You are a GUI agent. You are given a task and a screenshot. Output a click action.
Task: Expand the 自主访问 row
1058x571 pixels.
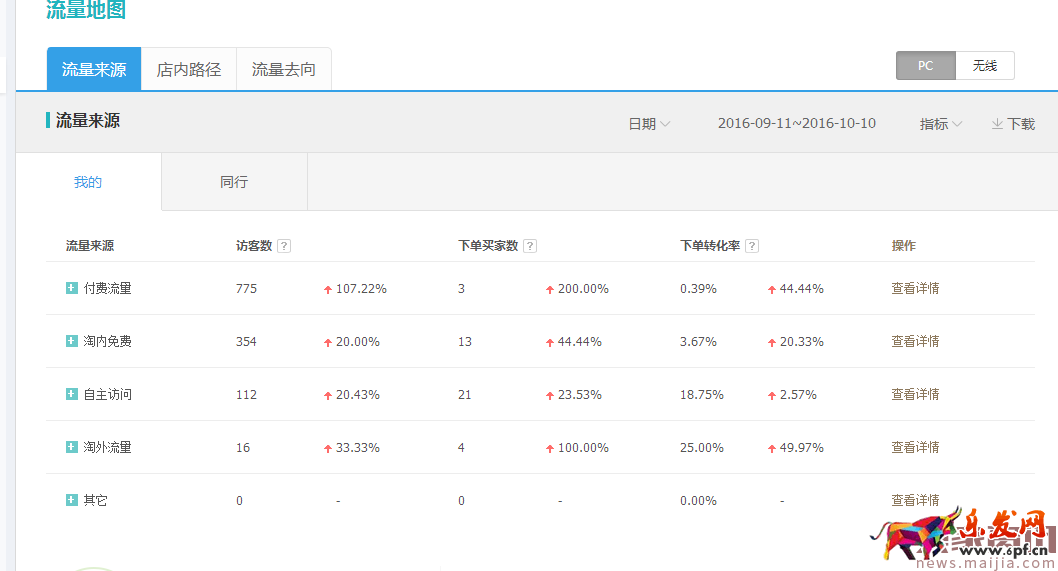coord(71,394)
